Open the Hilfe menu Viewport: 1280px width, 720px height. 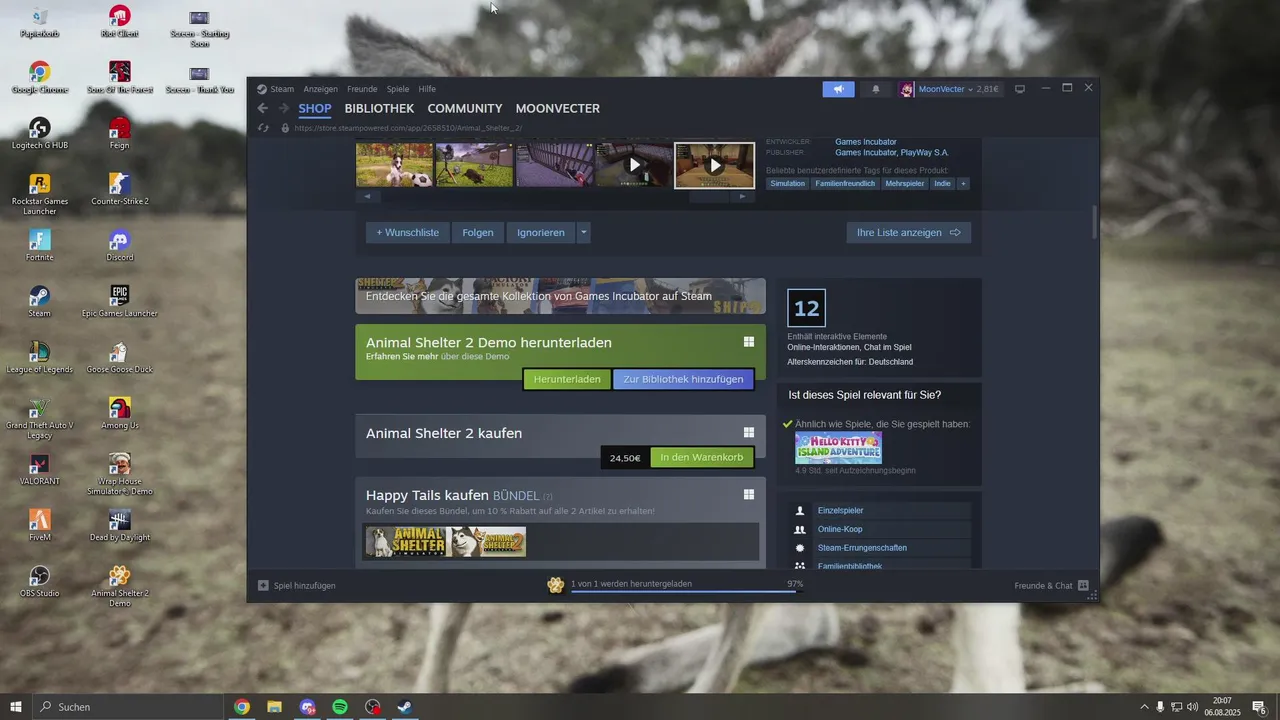(427, 89)
